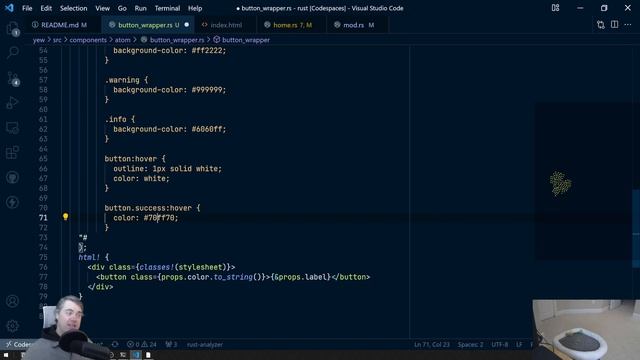Click 'button.success:hover' selector on line 70

point(148,208)
